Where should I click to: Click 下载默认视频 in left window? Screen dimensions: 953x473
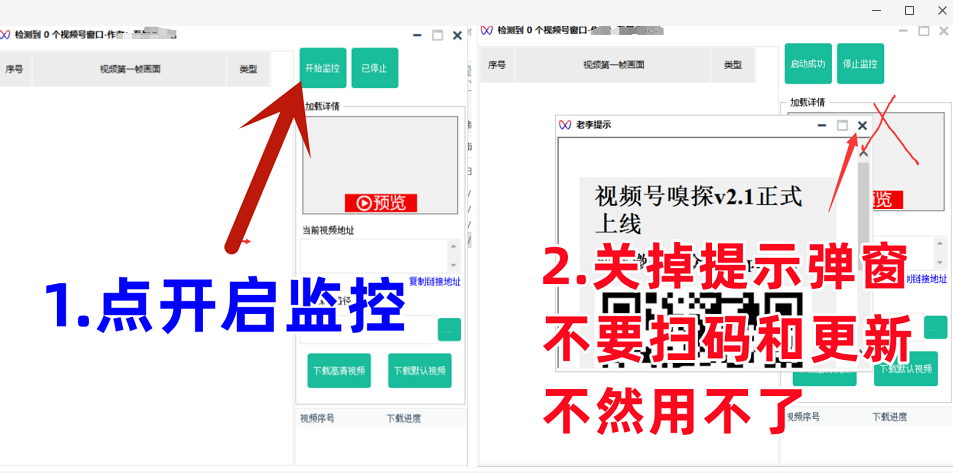pyautogui.click(x=420, y=370)
